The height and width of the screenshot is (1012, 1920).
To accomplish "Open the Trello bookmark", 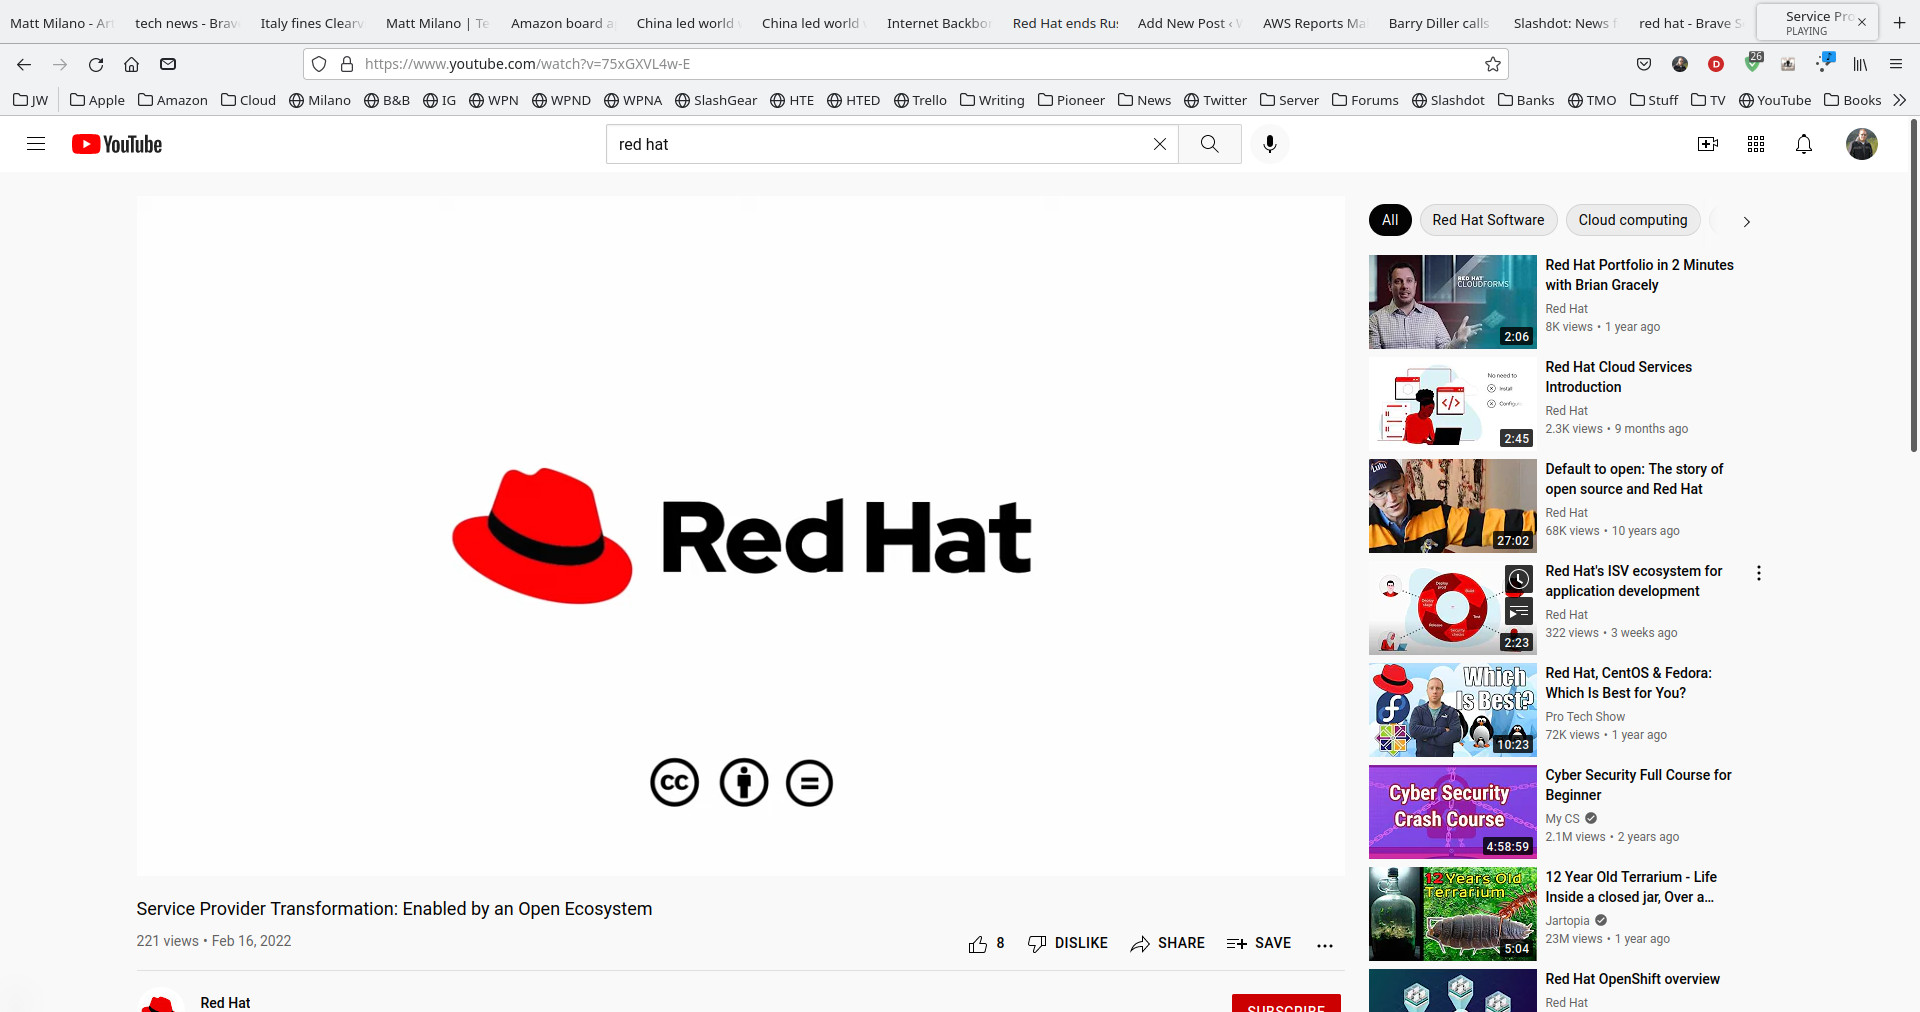I will [920, 100].
